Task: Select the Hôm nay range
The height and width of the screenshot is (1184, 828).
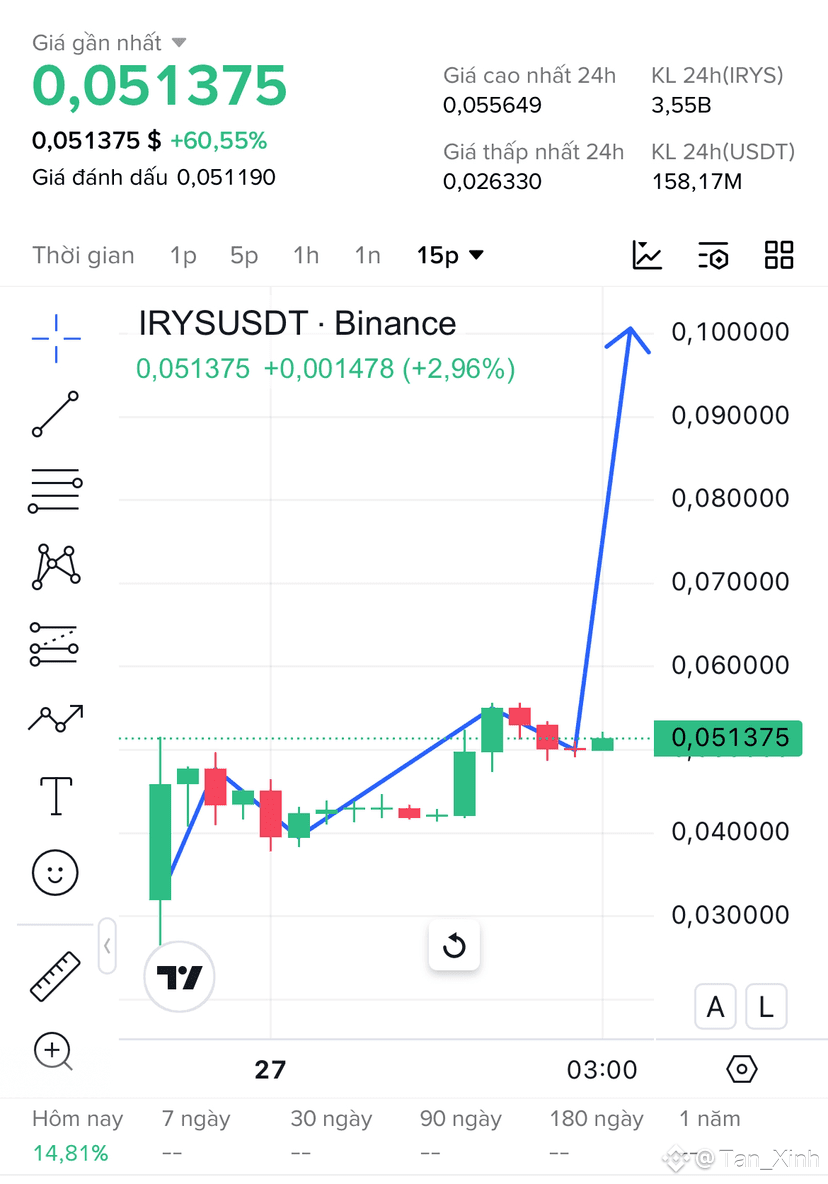Action: [77, 1118]
